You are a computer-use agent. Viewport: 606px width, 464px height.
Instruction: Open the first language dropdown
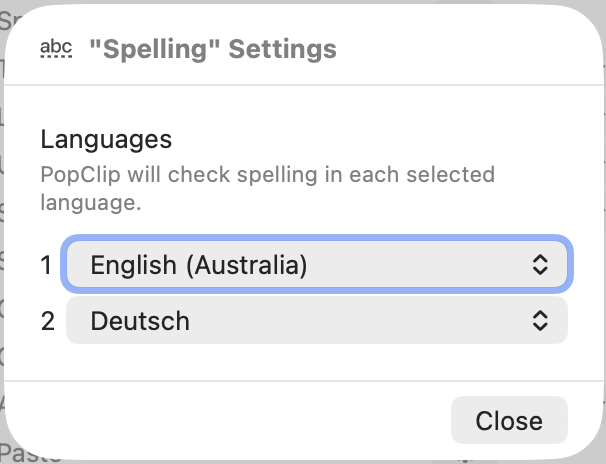point(316,265)
